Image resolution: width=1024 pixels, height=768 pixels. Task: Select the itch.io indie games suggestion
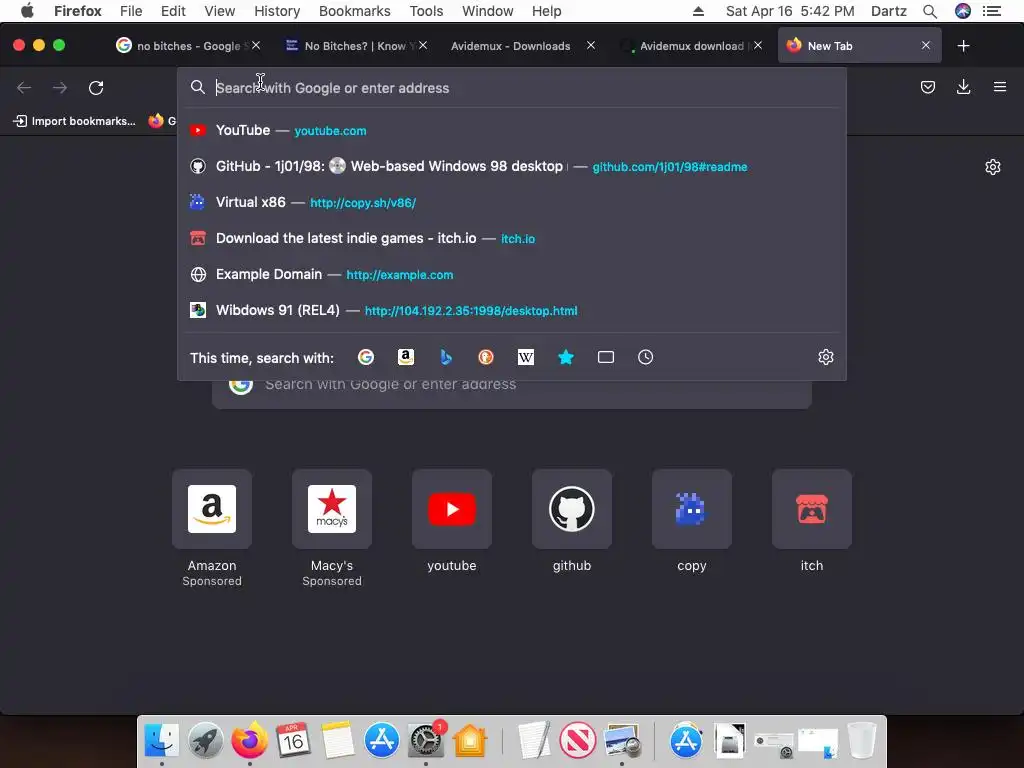(512, 238)
